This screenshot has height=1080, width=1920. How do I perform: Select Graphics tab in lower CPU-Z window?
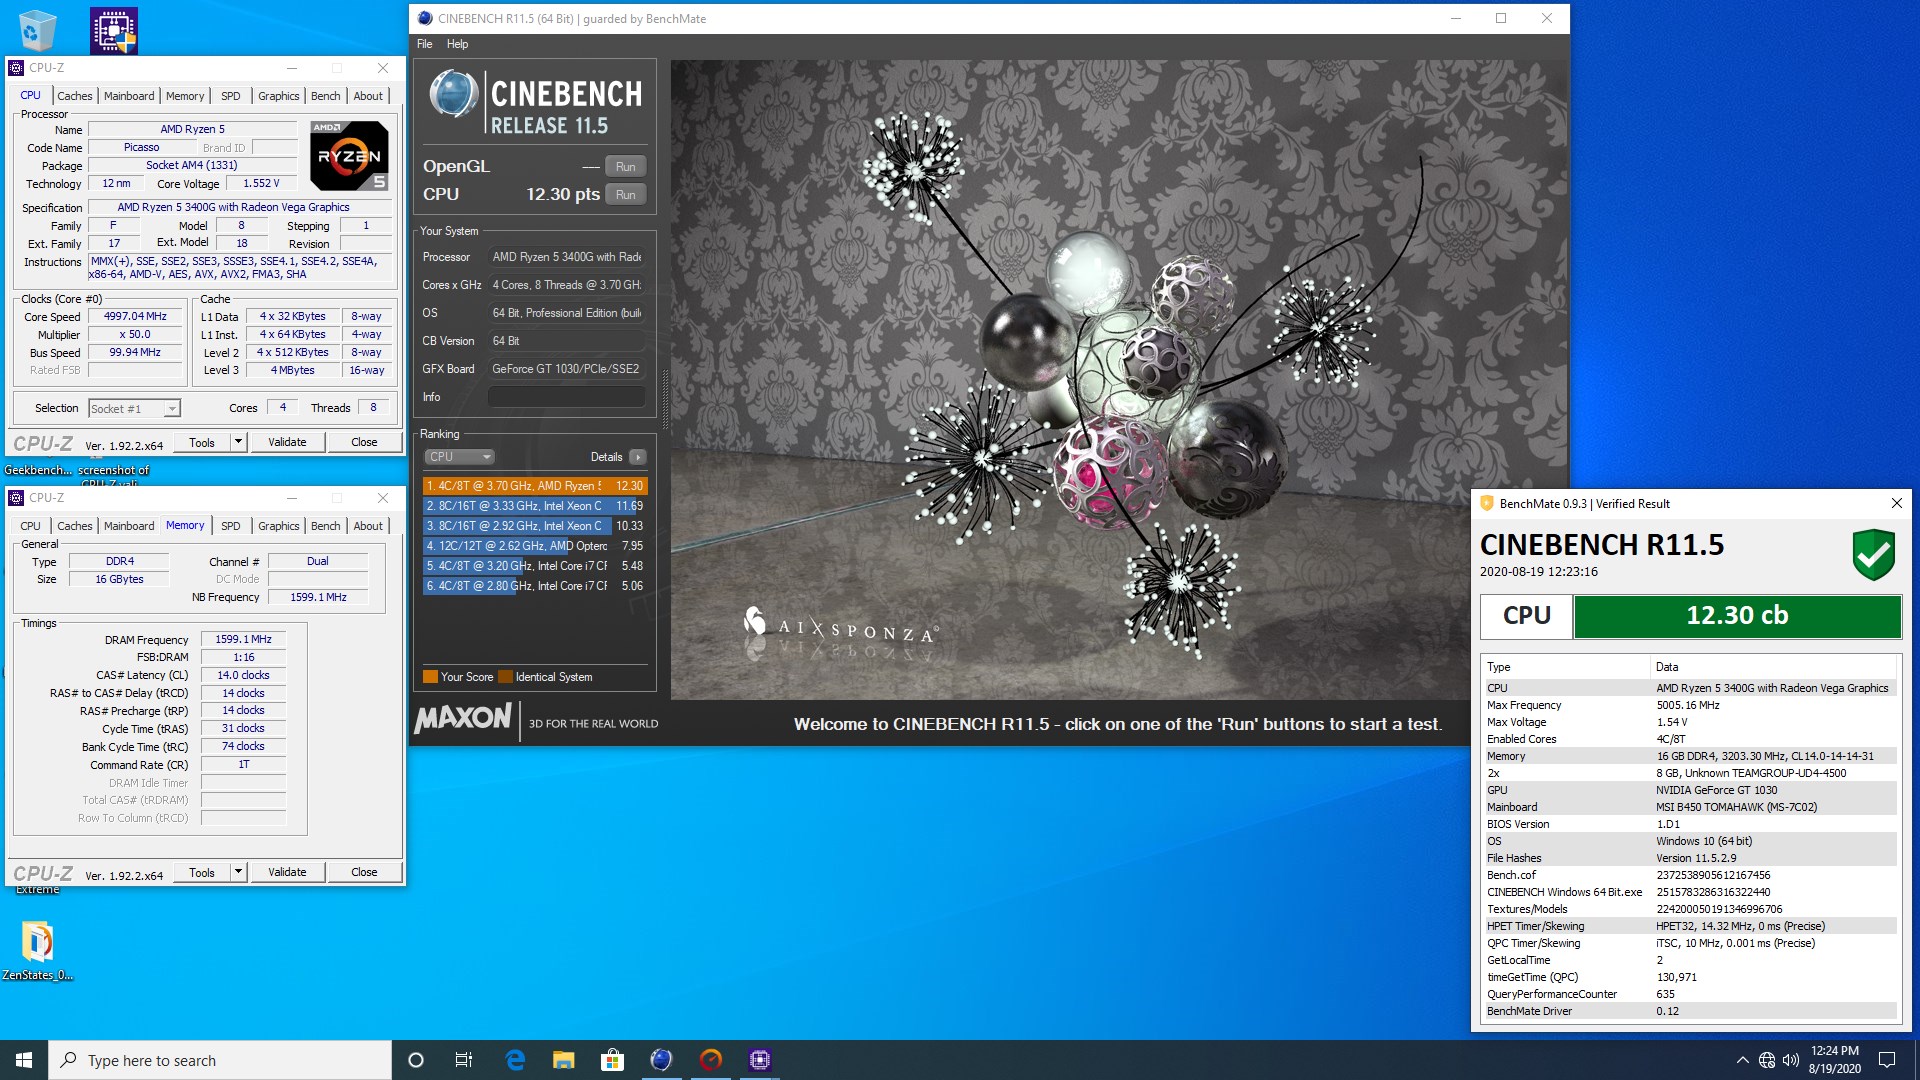coord(278,526)
